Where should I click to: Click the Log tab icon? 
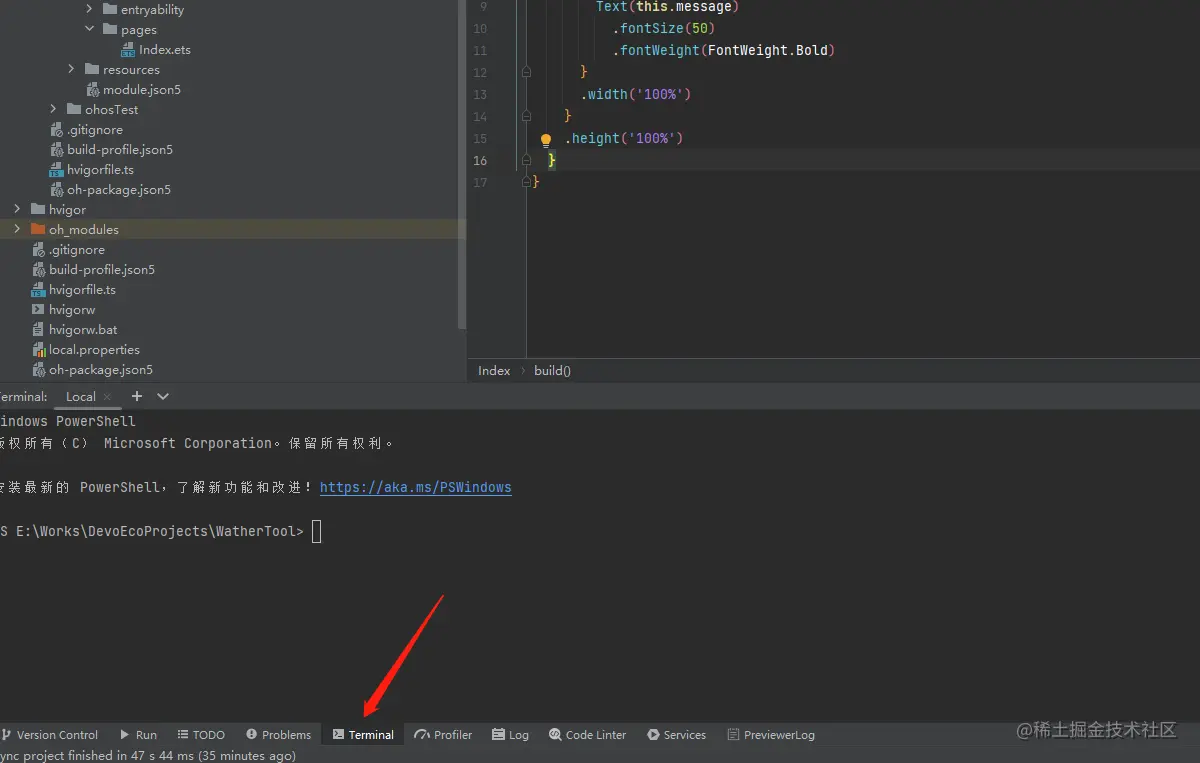coord(498,734)
